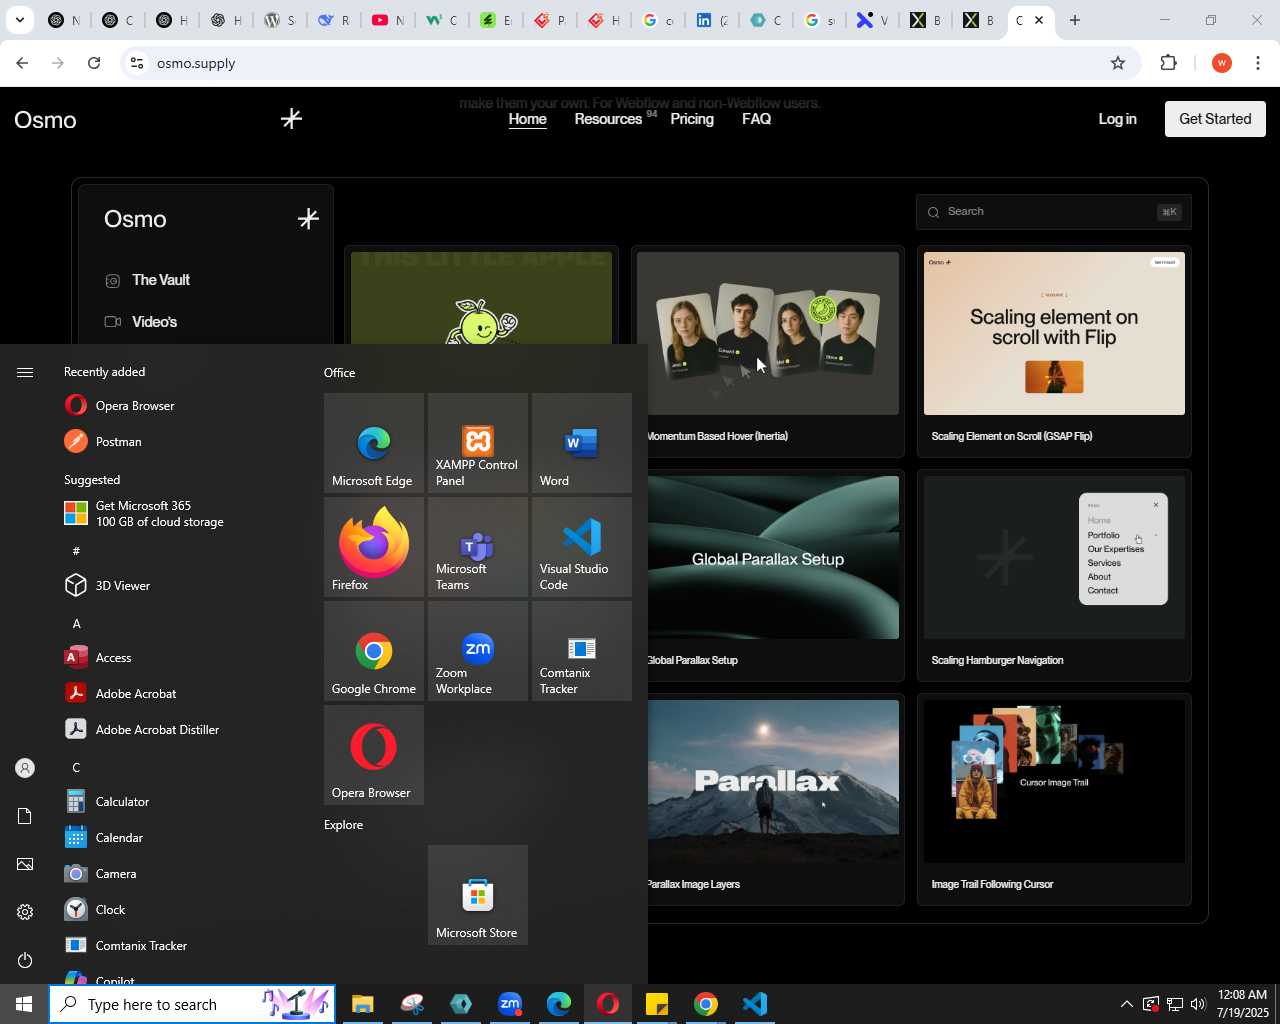Jump to letter A app group
The image size is (1280, 1024).
[x=76, y=624]
